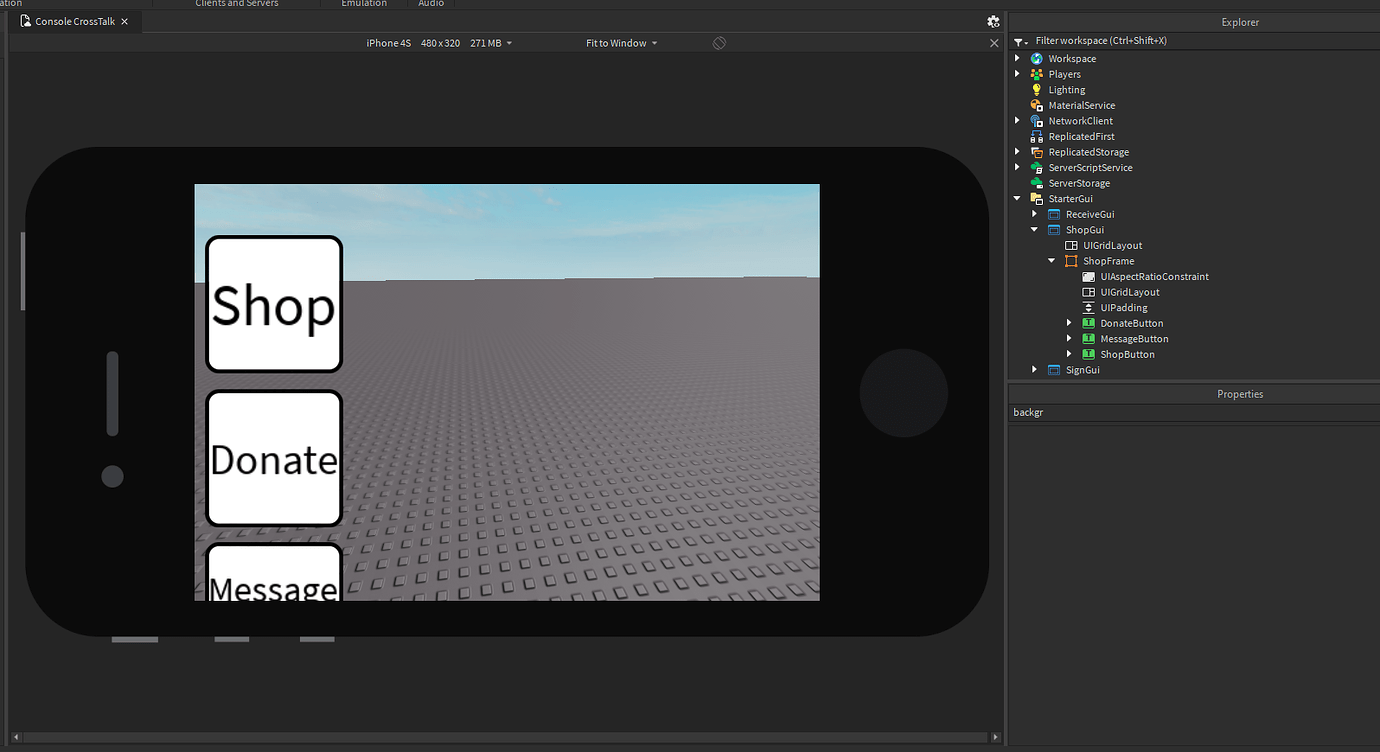Expand the SignGui tree item
This screenshot has height=752, width=1380.
click(x=1034, y=369)
